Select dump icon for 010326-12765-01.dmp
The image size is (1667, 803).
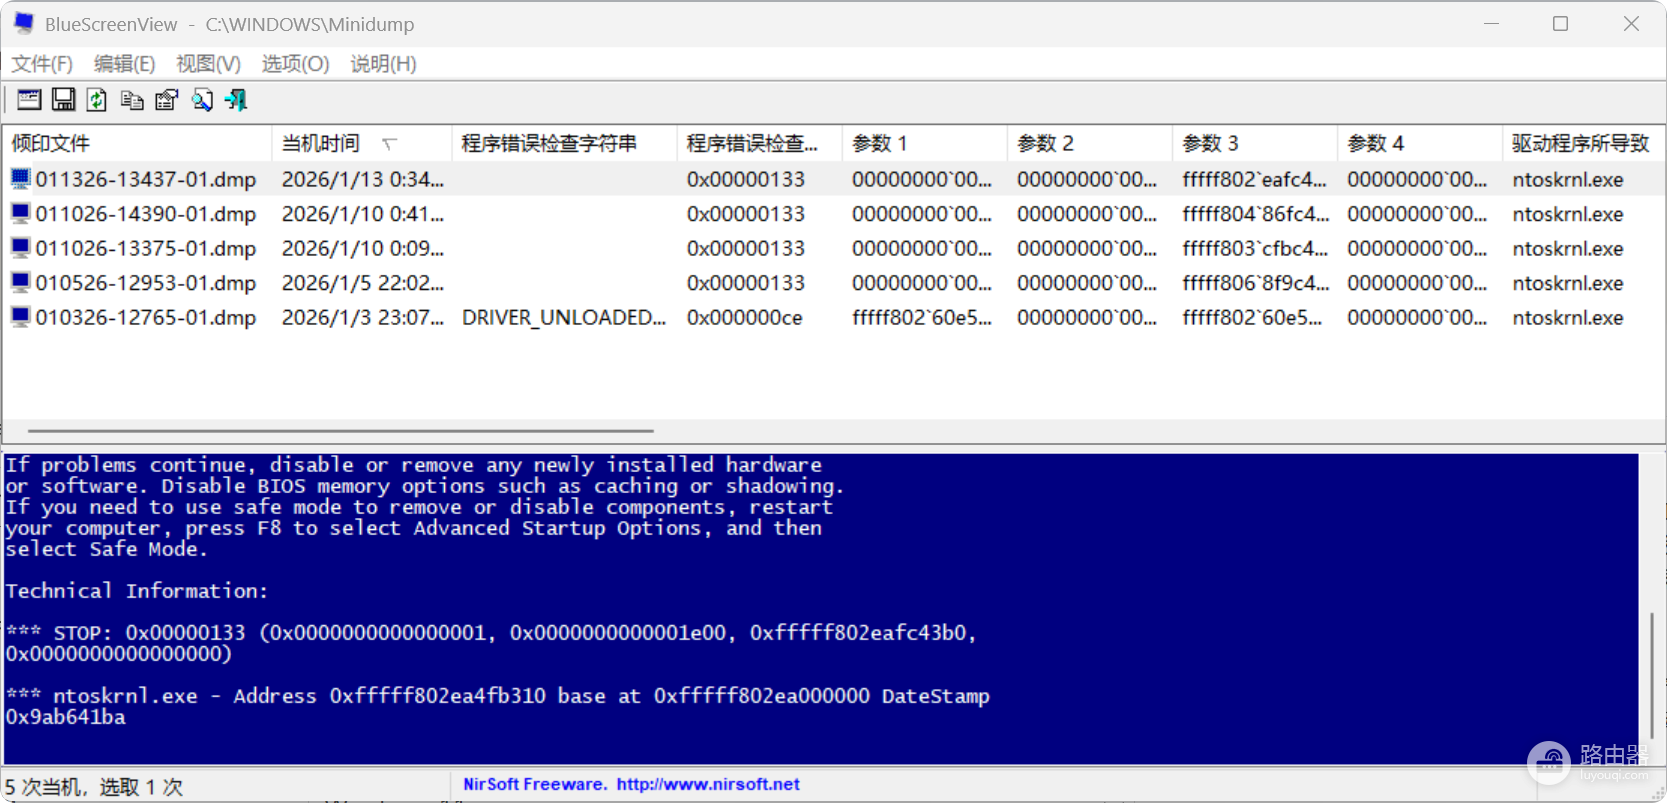pos(20,317)
